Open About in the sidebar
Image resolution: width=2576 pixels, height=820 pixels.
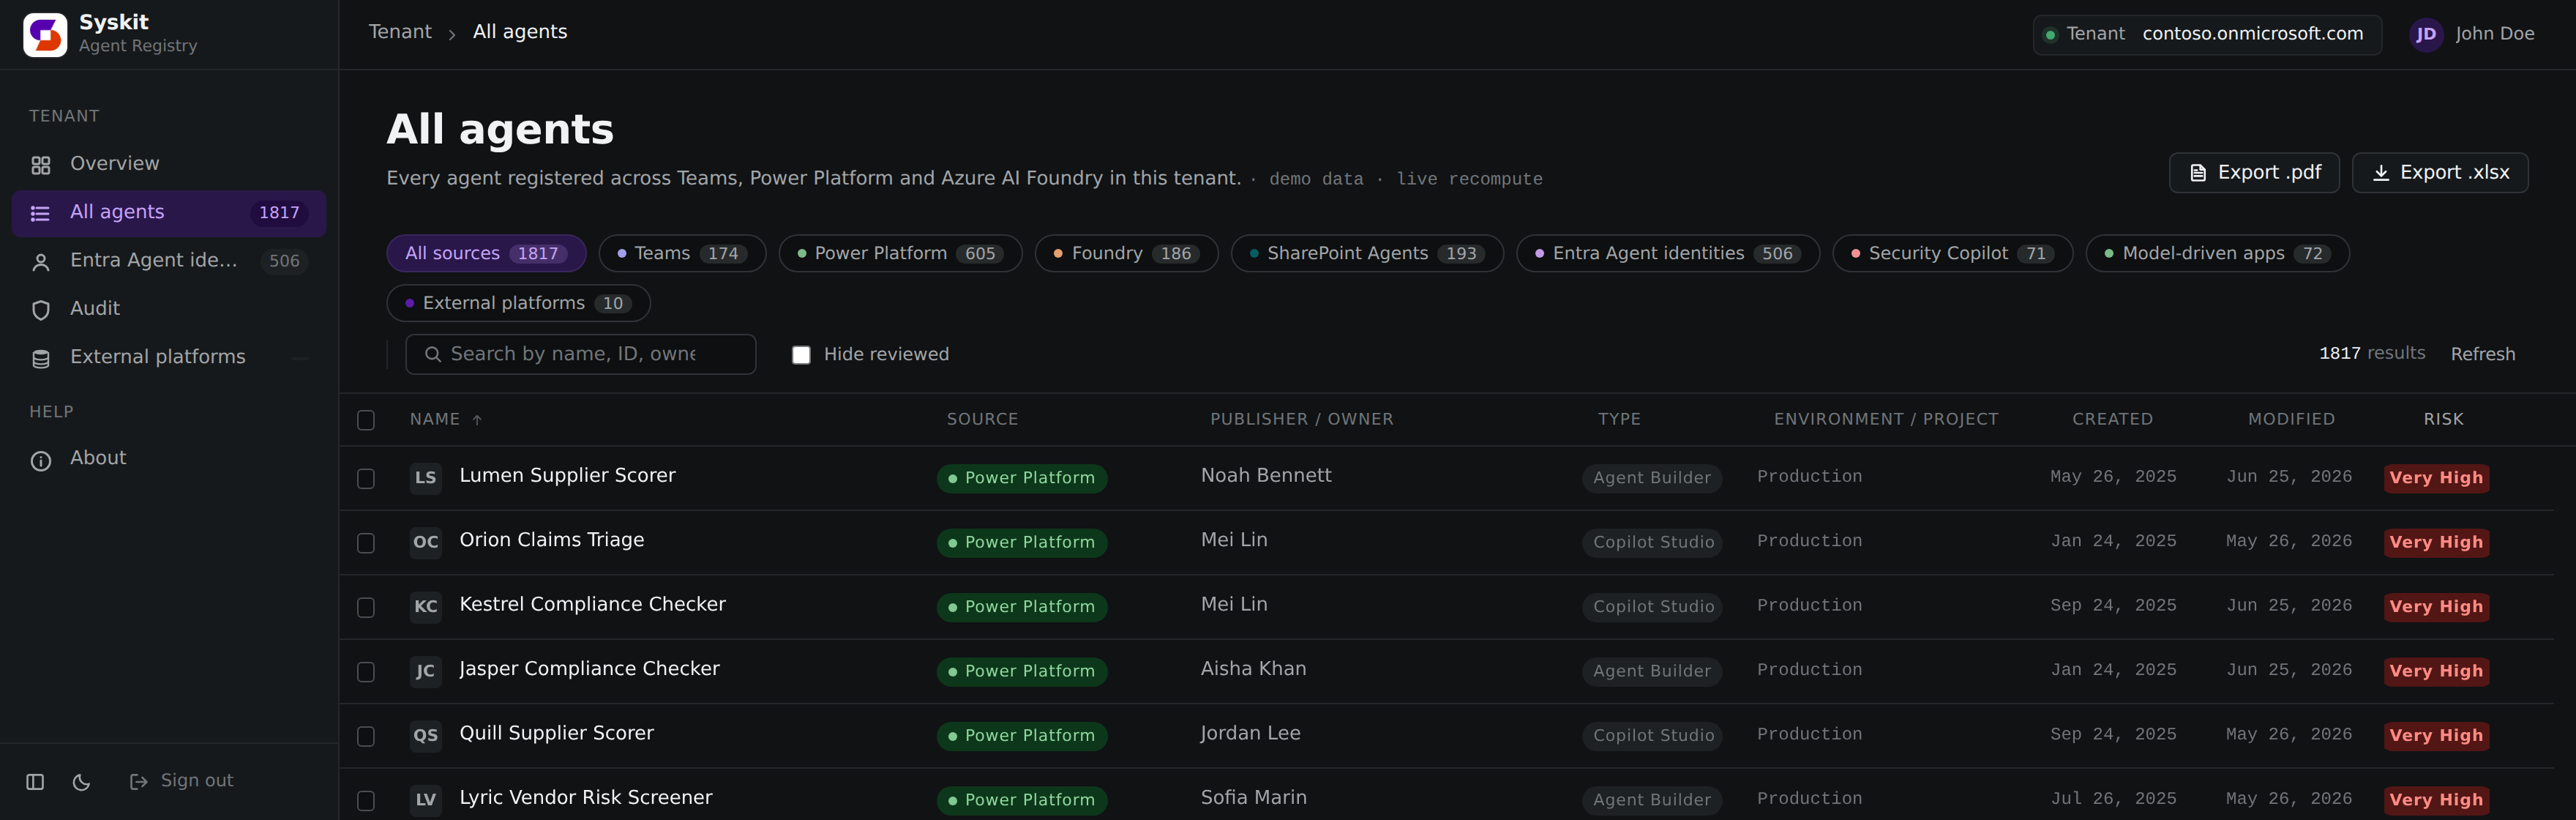coord(169,459)
